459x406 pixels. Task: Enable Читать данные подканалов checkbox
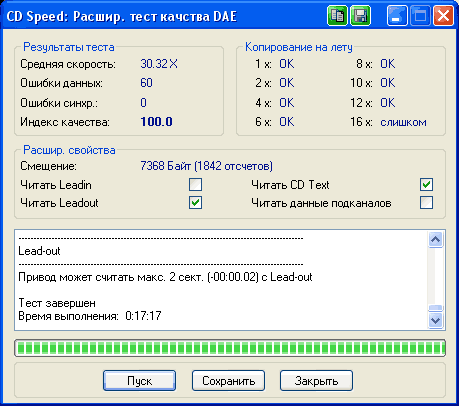[x=427, y=203]
